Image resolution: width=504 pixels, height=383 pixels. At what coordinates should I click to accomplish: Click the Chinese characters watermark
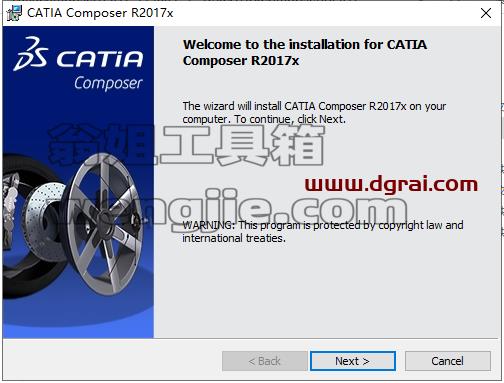coord(186,145)
